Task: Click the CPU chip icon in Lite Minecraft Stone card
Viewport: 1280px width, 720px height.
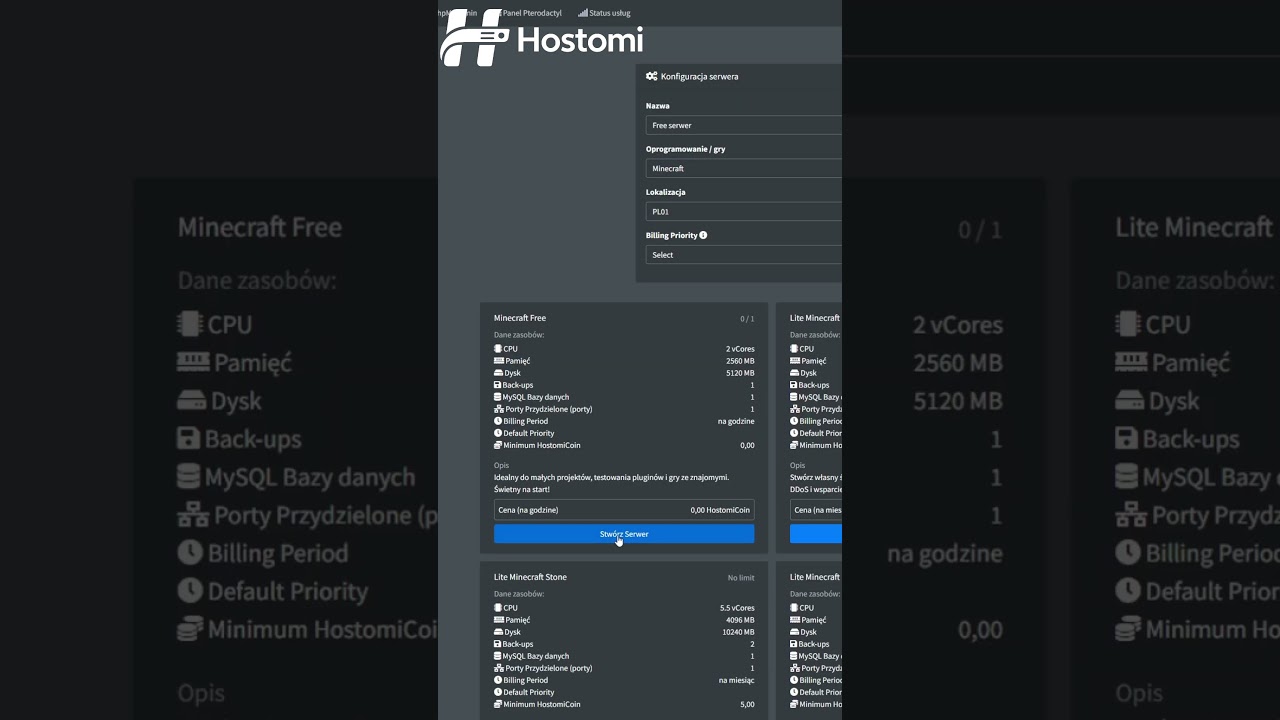Action: 498,608
